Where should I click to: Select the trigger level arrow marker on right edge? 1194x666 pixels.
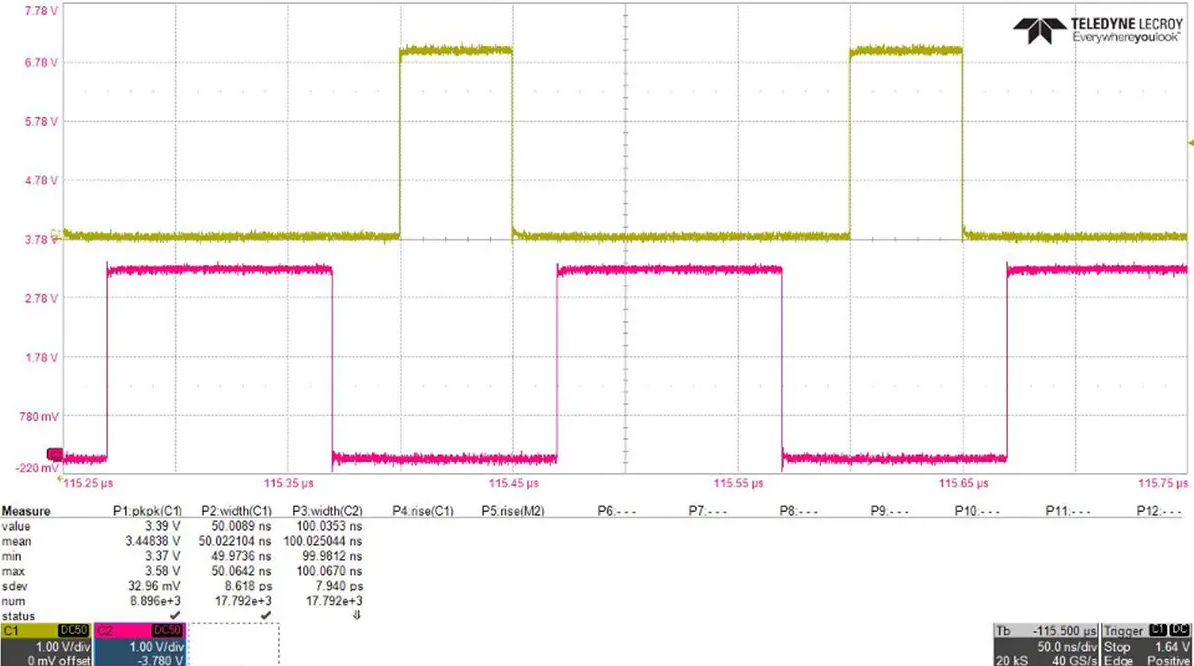click(x=1188, y=144)
